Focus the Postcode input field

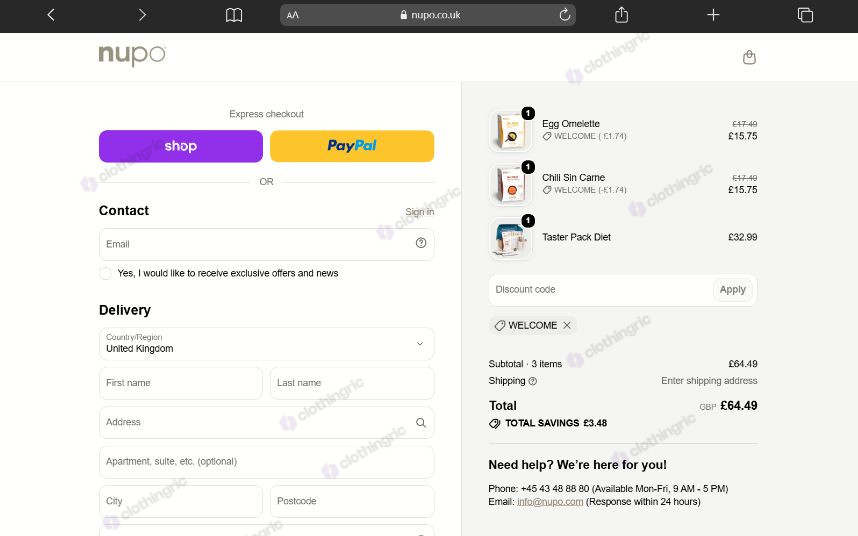[352, 501]
